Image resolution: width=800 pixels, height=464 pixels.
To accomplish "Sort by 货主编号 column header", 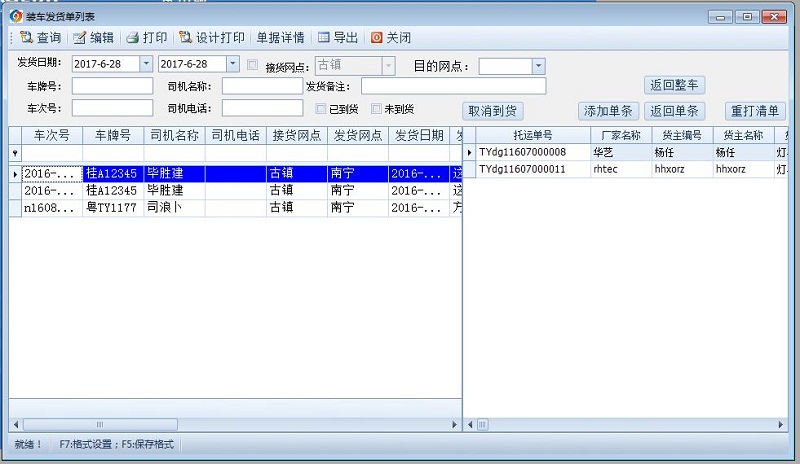I will (x=682, y=135).
